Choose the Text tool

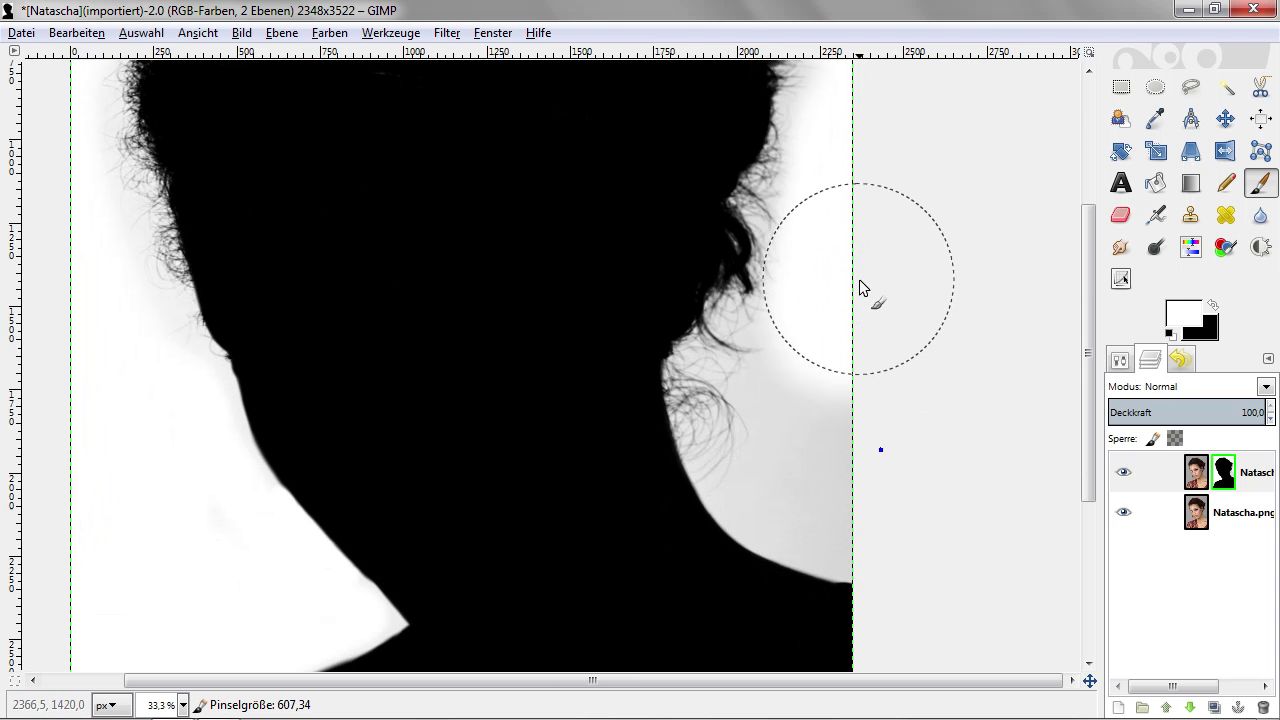click(x=1120, y=183)
